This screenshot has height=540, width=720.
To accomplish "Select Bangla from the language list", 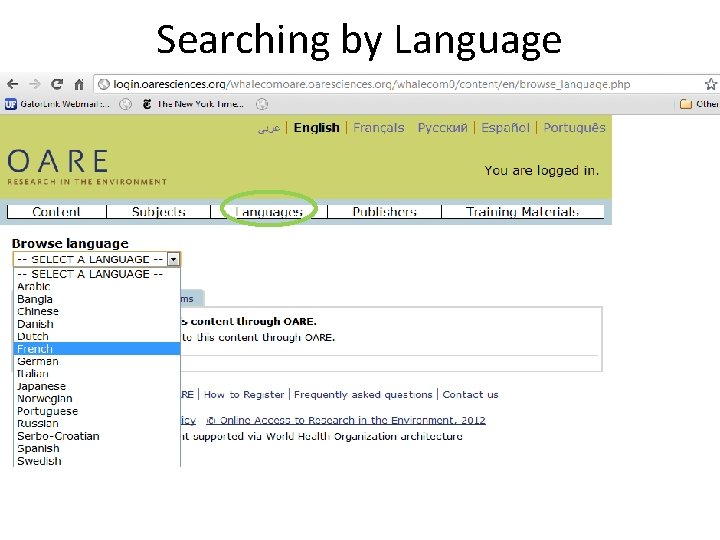I will (x=97, y=299).
